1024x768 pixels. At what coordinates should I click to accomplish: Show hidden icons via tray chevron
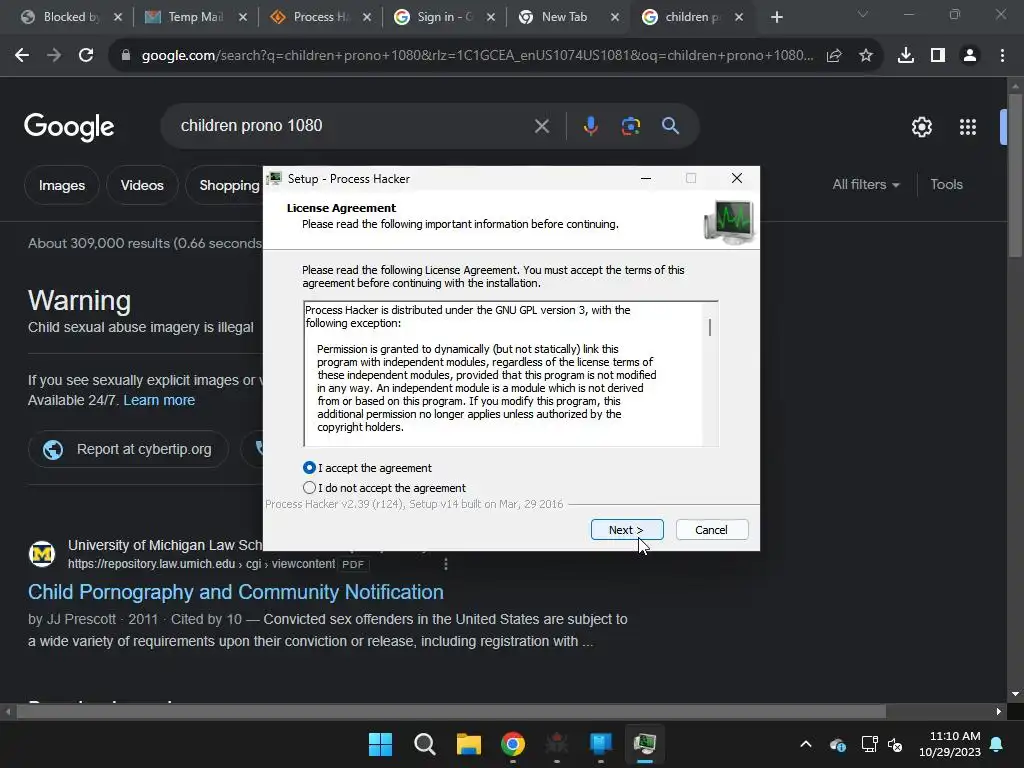(x=806, y=744)
